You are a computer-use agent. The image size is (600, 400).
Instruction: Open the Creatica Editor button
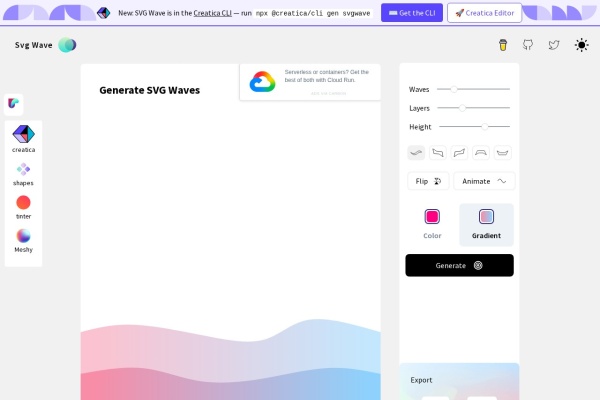484,13
